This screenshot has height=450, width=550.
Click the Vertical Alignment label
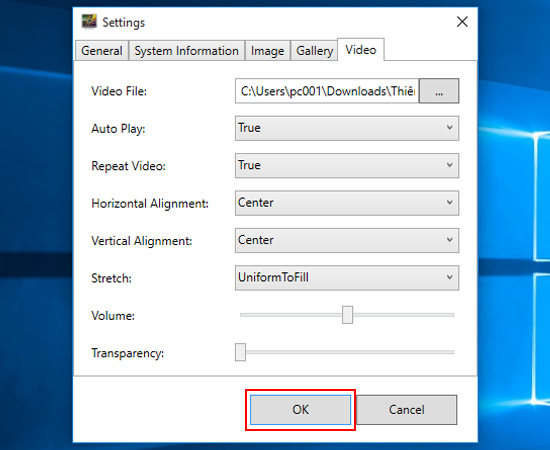tap(142, 241)
